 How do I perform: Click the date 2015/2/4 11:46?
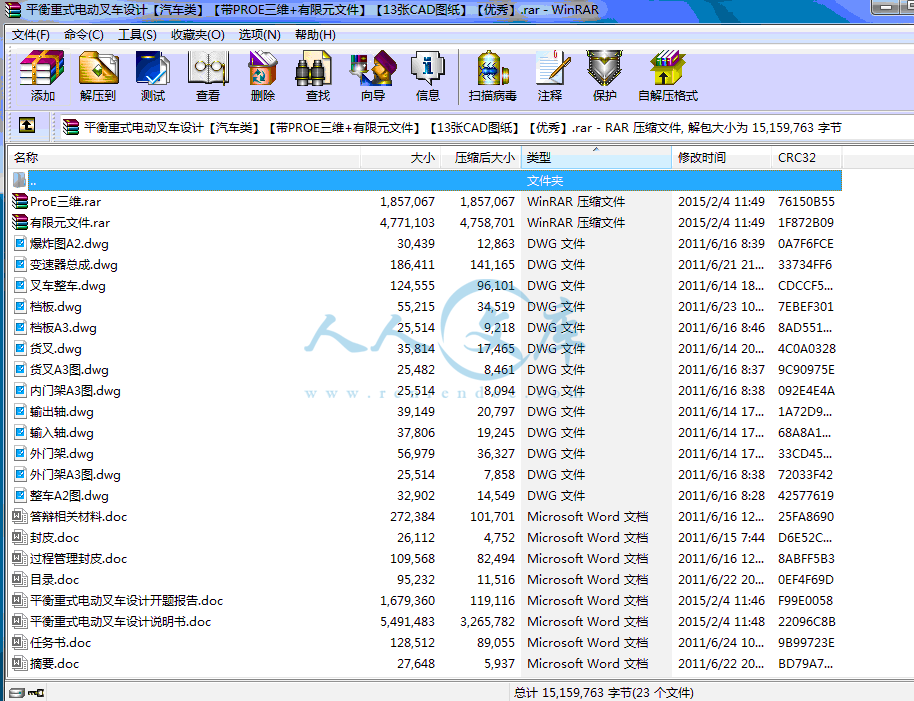click(x=721, y=600)
